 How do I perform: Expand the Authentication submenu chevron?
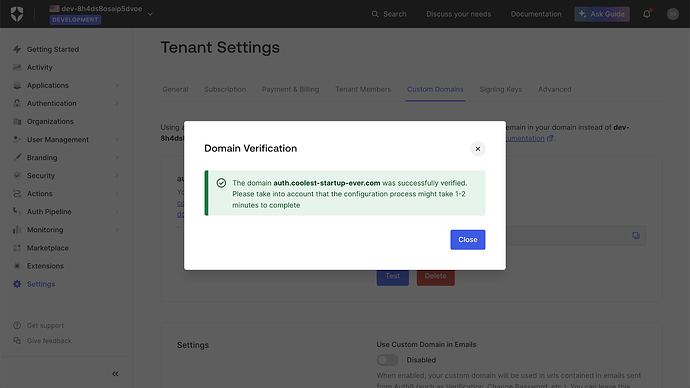click(117, 103)
